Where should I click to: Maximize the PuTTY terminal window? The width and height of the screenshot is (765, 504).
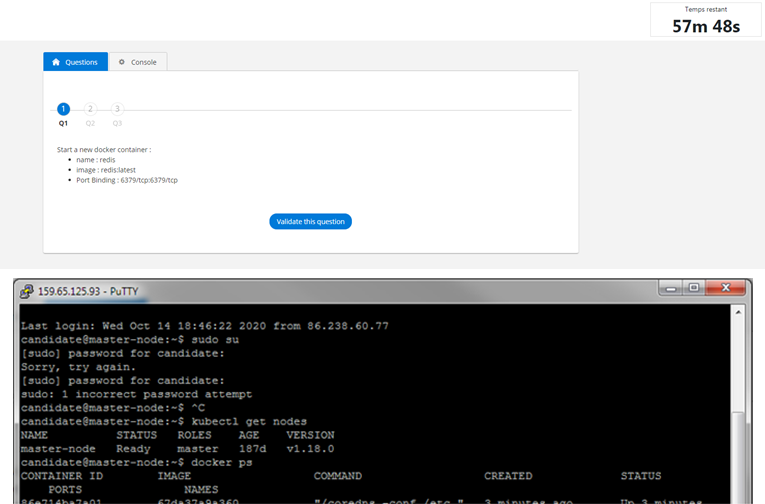[x=693, y=288]
